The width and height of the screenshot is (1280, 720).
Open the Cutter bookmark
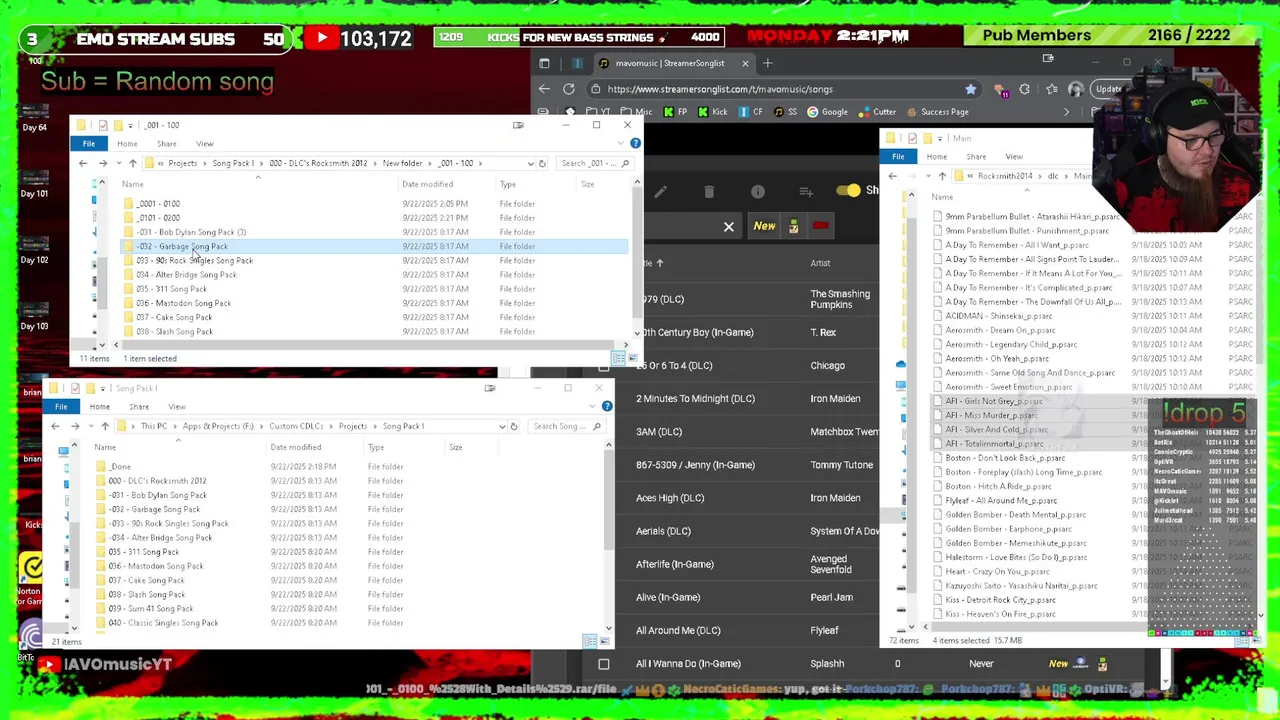click(x=877, y=112)
